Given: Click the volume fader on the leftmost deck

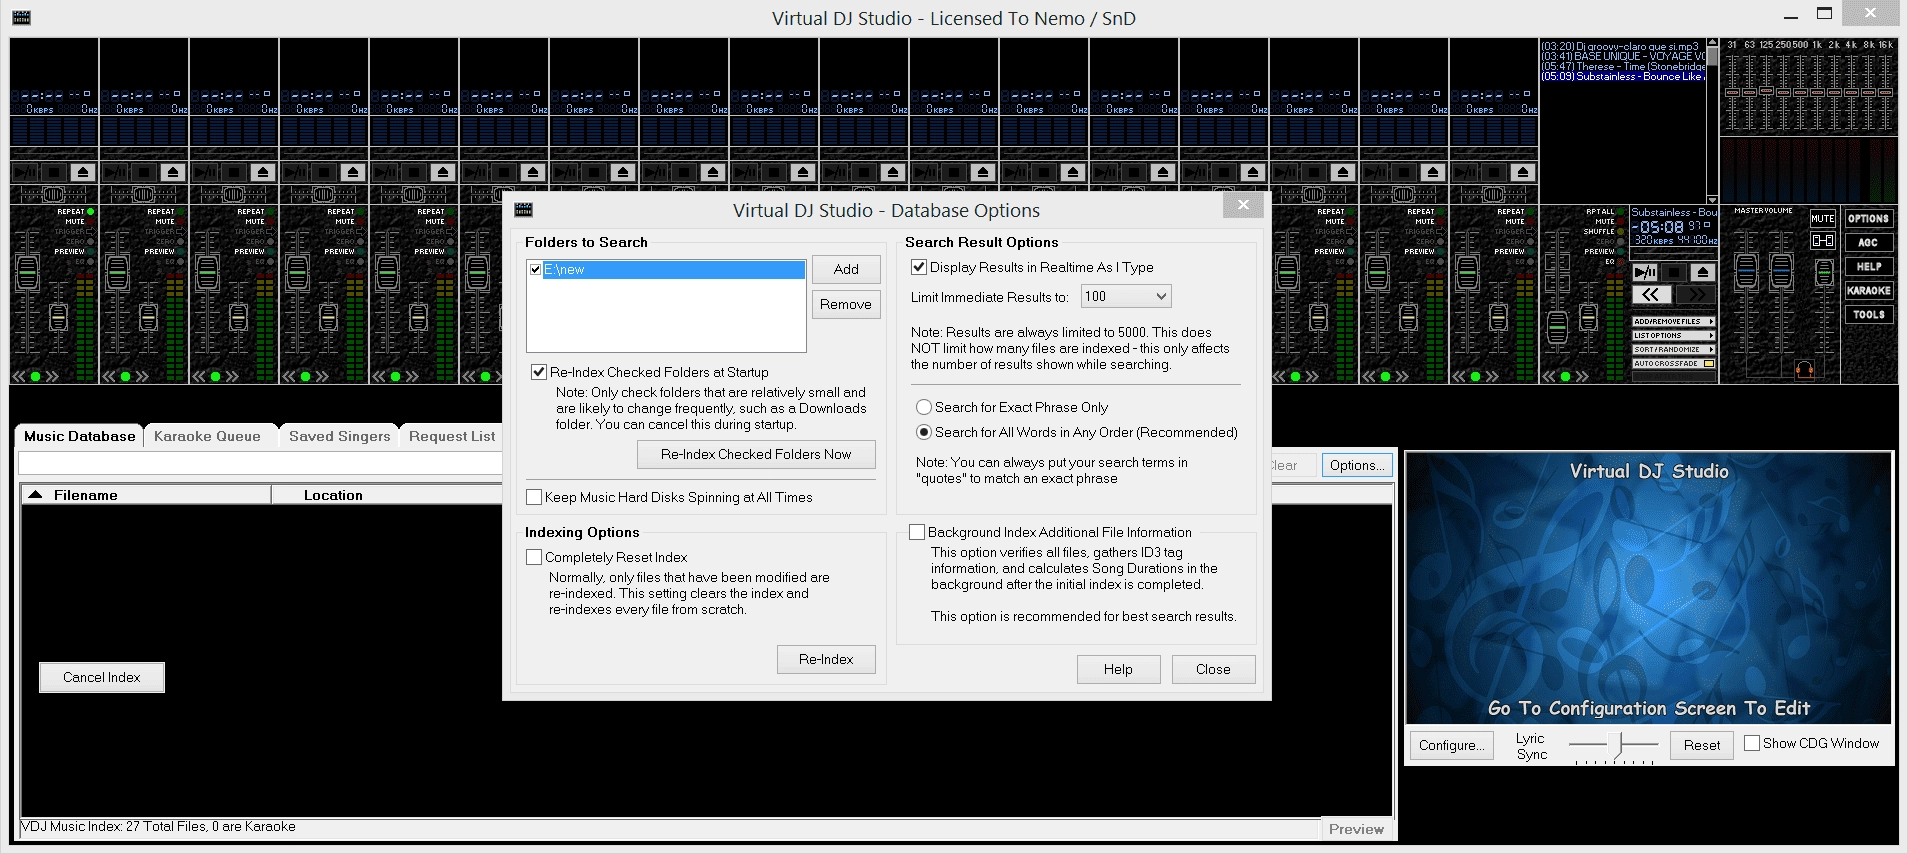Looking at the screenshot, I should (28, 272).
